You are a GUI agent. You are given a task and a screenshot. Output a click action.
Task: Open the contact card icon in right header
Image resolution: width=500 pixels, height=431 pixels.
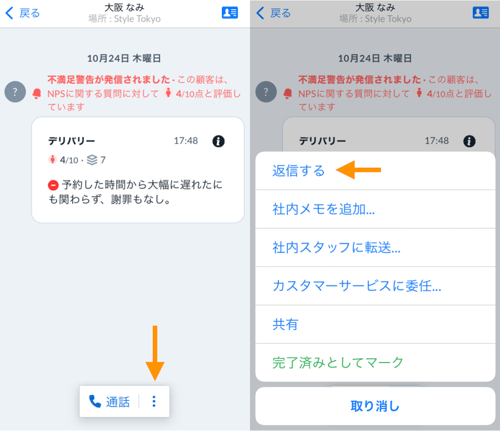480,13
